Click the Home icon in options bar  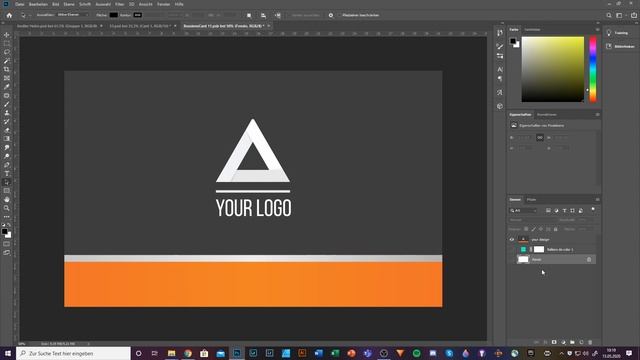tap(9, 15)
